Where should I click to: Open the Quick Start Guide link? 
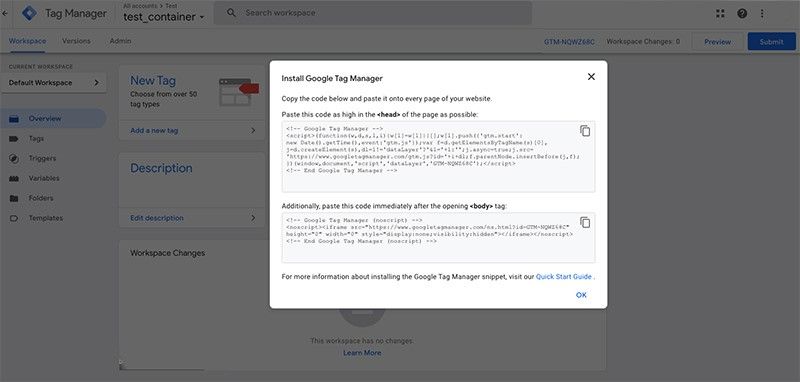[564, 276]
